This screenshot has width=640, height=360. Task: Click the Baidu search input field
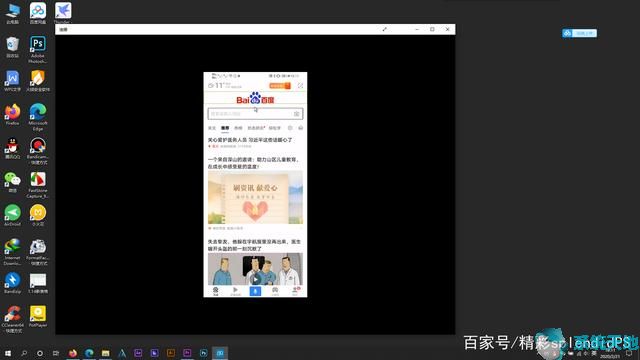coord(255,113)
